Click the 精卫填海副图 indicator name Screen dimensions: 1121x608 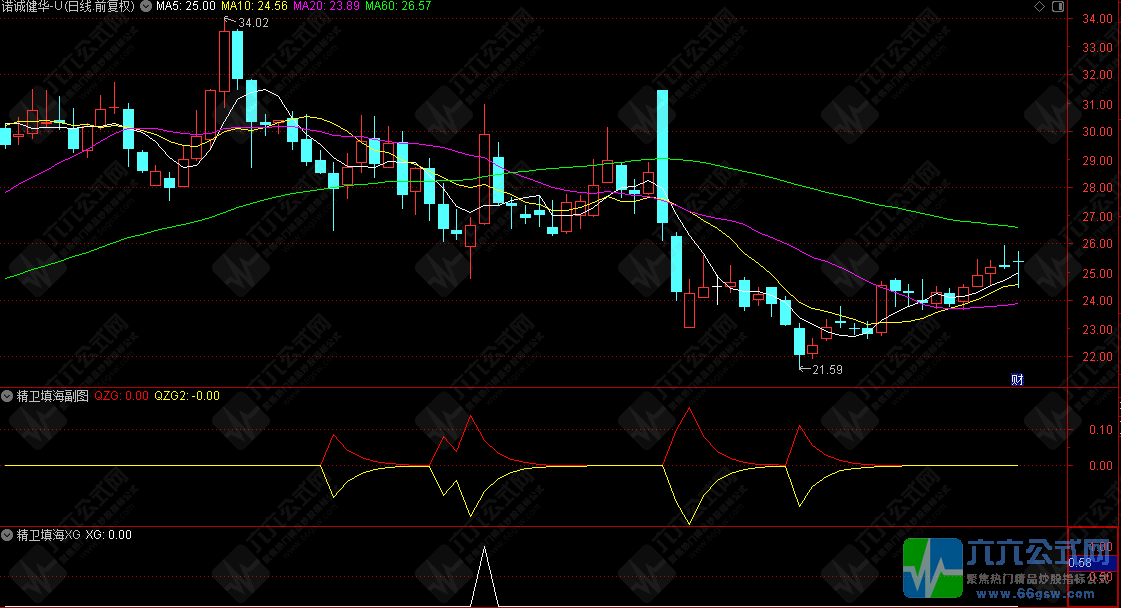tap(53, 396)
